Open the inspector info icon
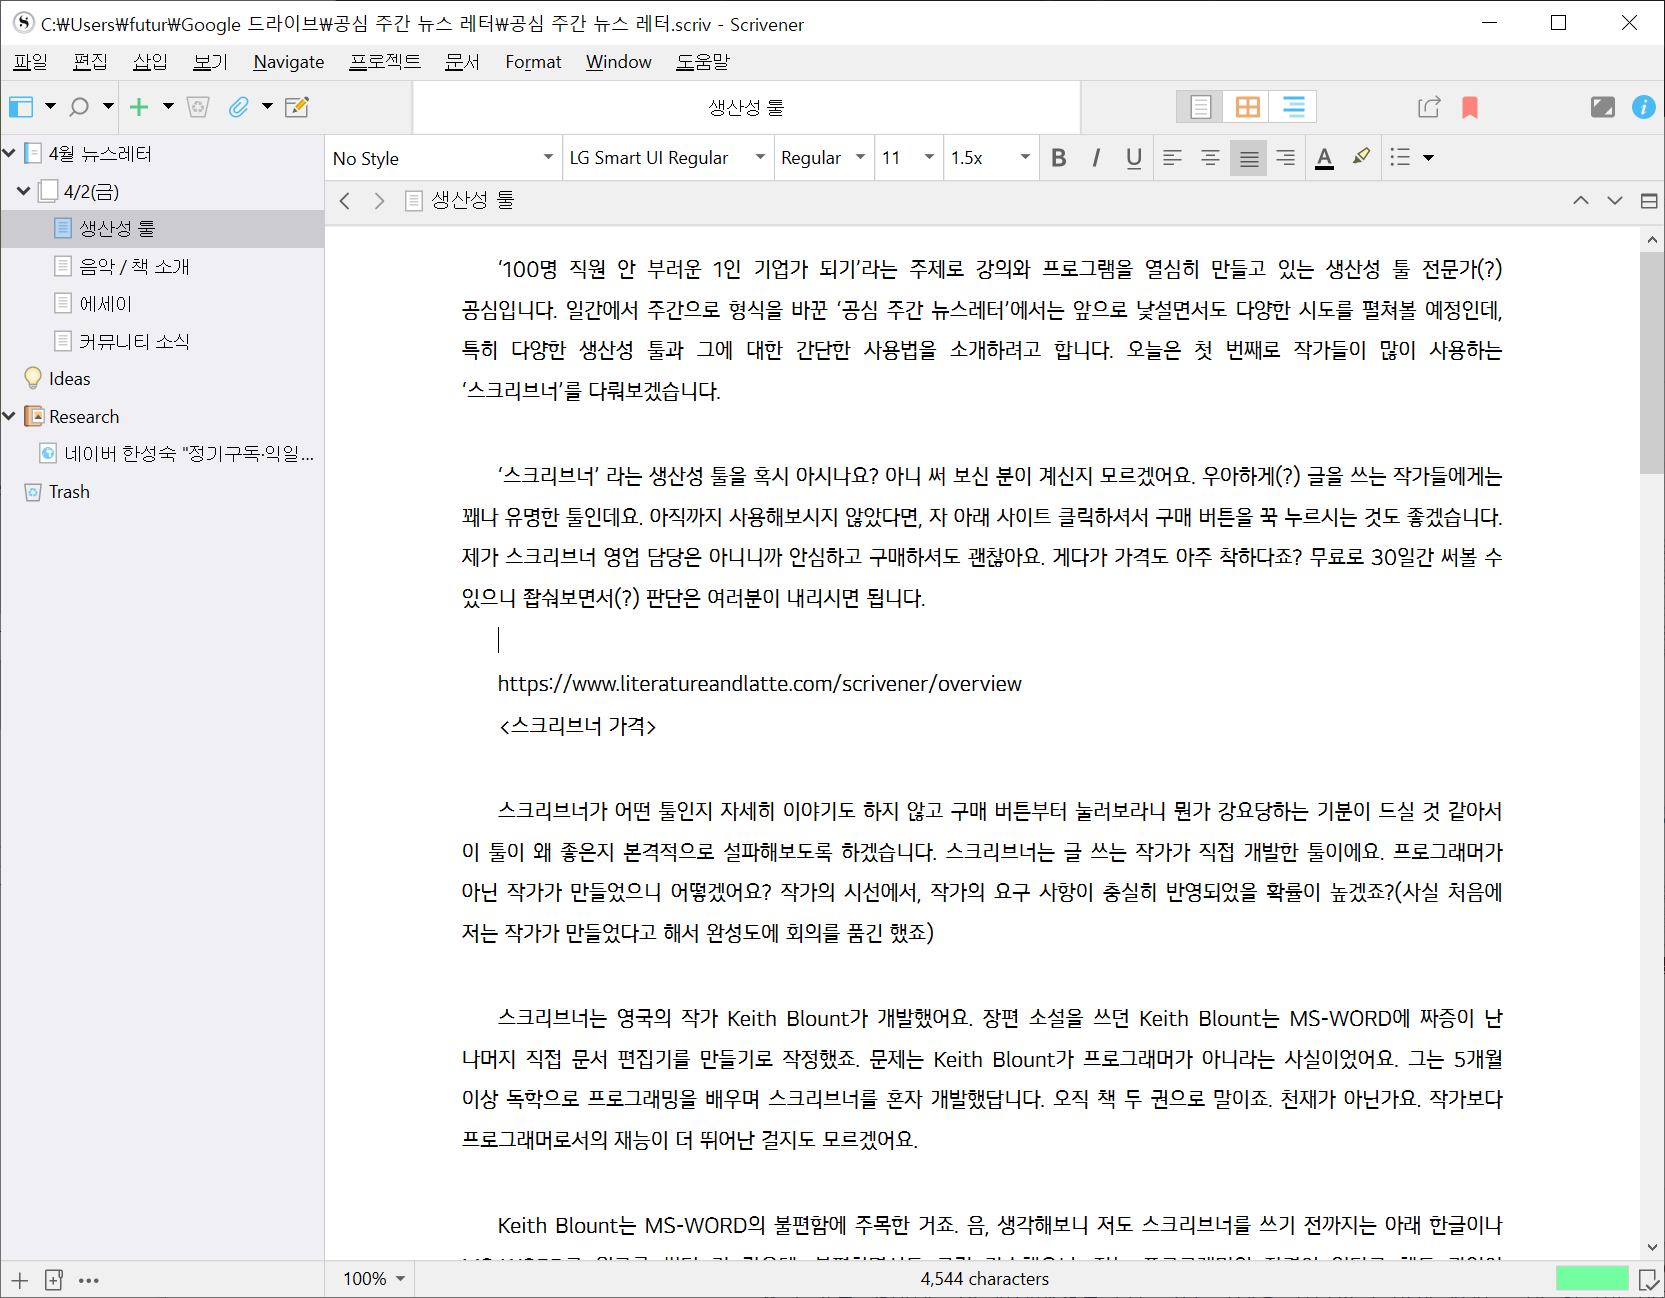This screenshot has height=1298, width=1665. (x=1643, y=107)
